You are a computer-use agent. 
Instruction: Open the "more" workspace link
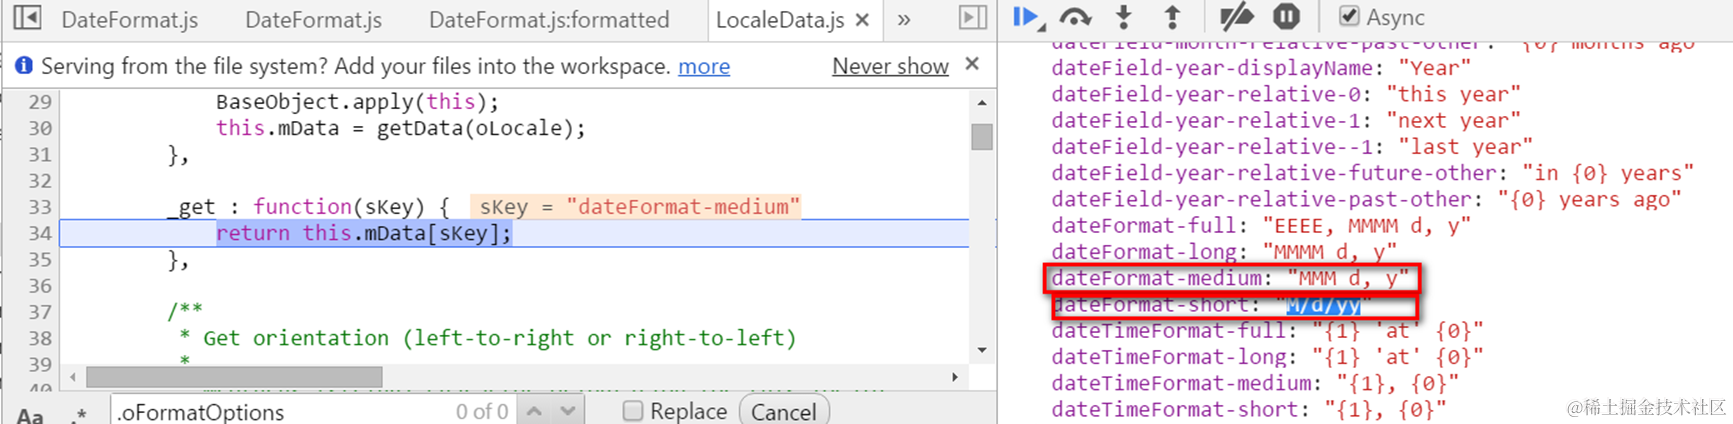[x=704, y=67]
